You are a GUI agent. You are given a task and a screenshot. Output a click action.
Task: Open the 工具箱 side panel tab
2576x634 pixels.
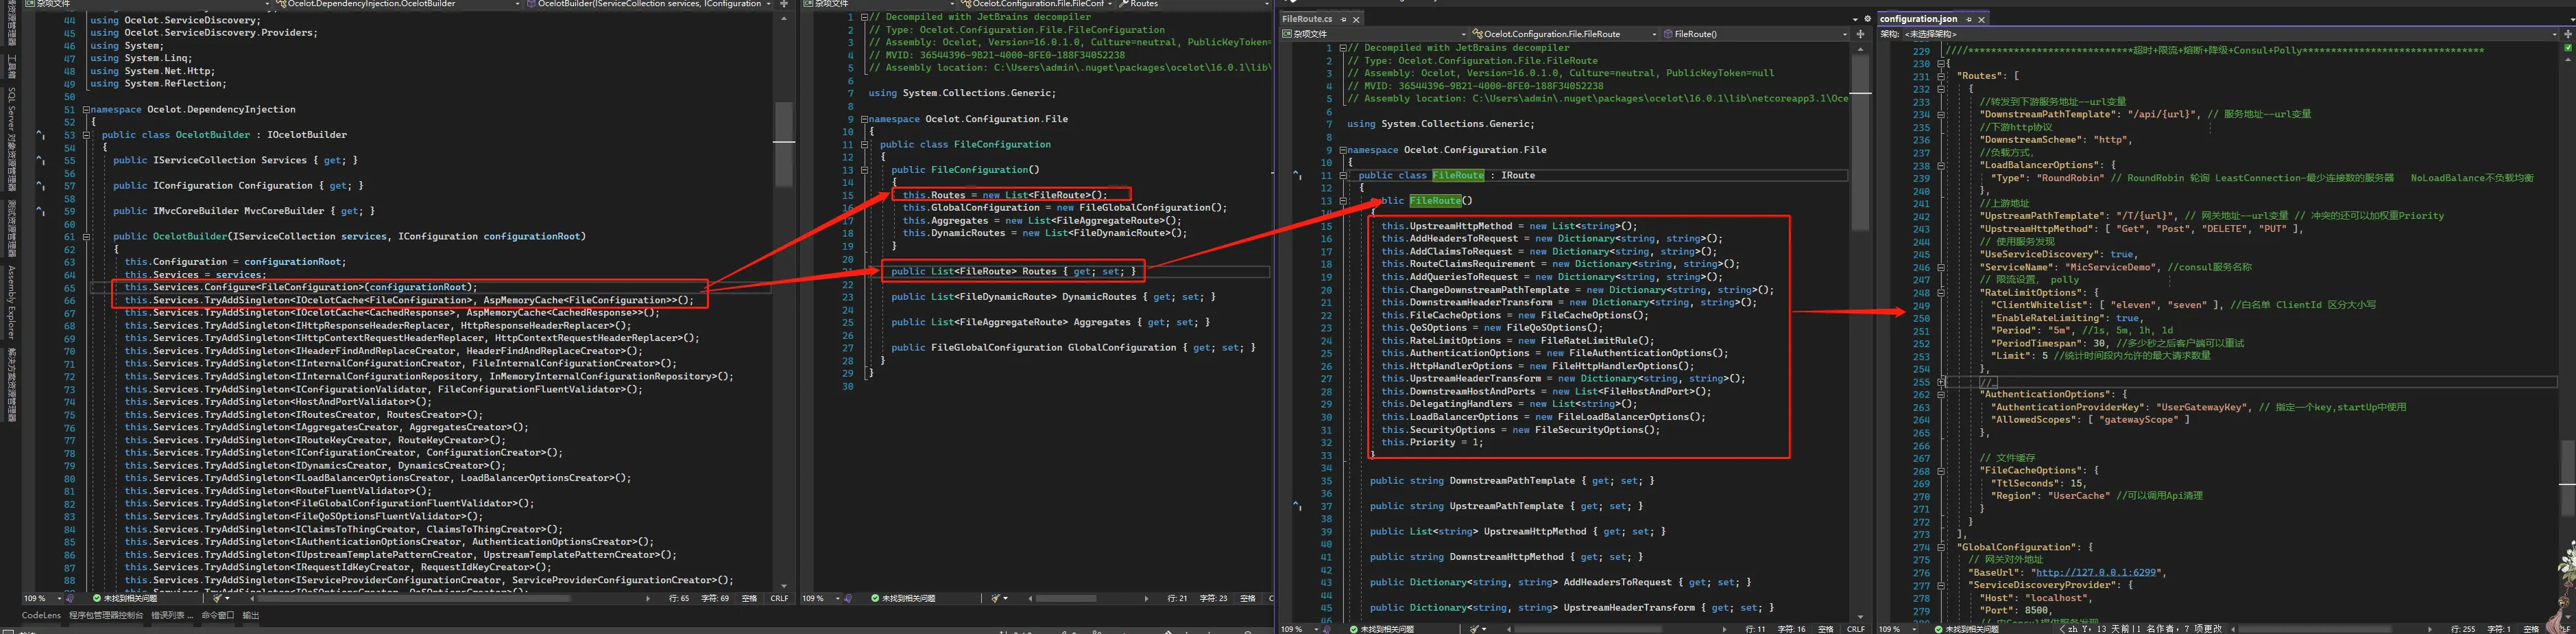11,68
